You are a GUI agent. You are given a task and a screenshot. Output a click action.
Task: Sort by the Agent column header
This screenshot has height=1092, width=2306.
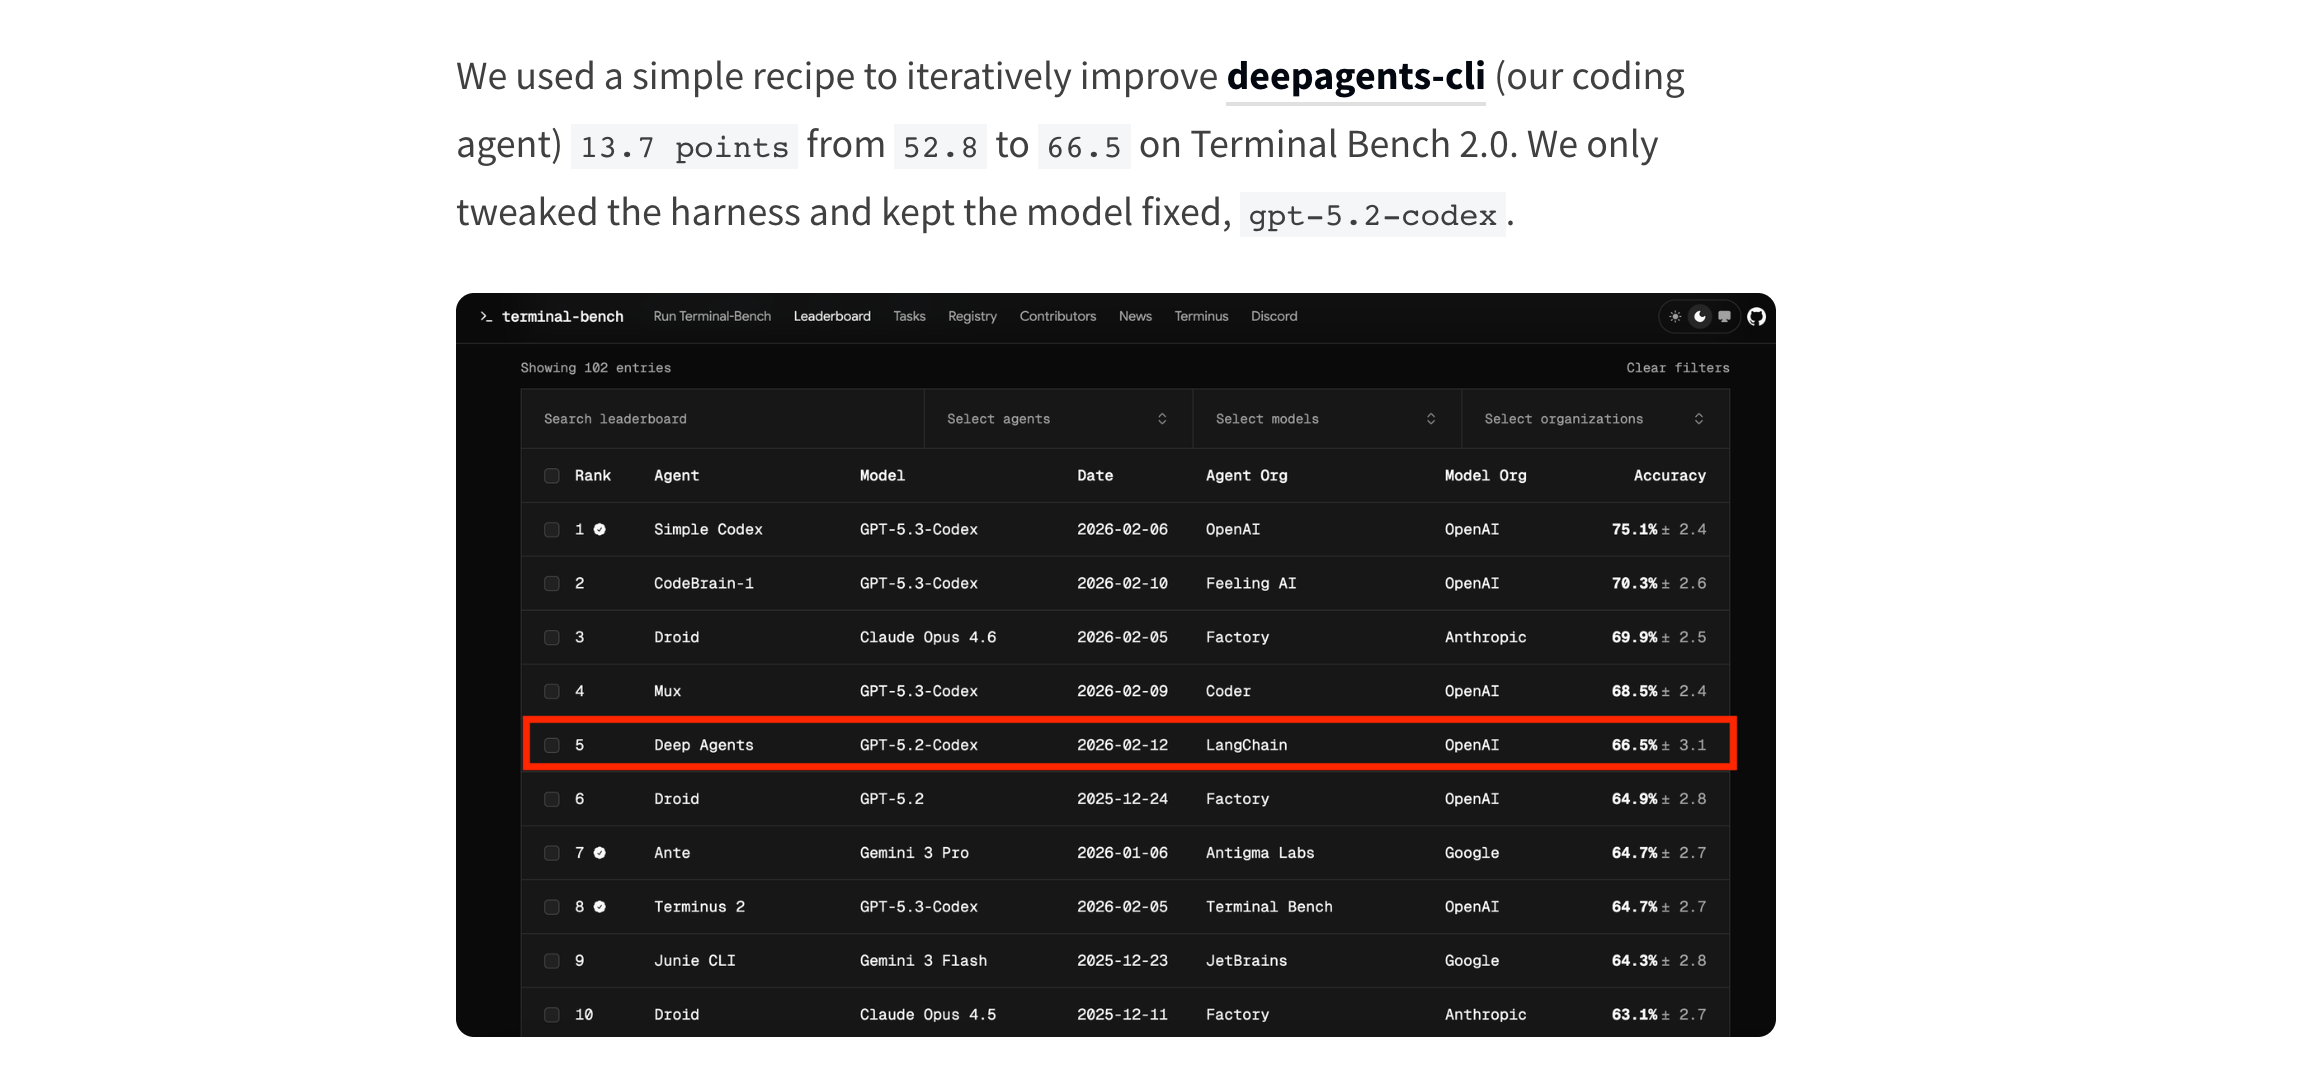(676, 476)
